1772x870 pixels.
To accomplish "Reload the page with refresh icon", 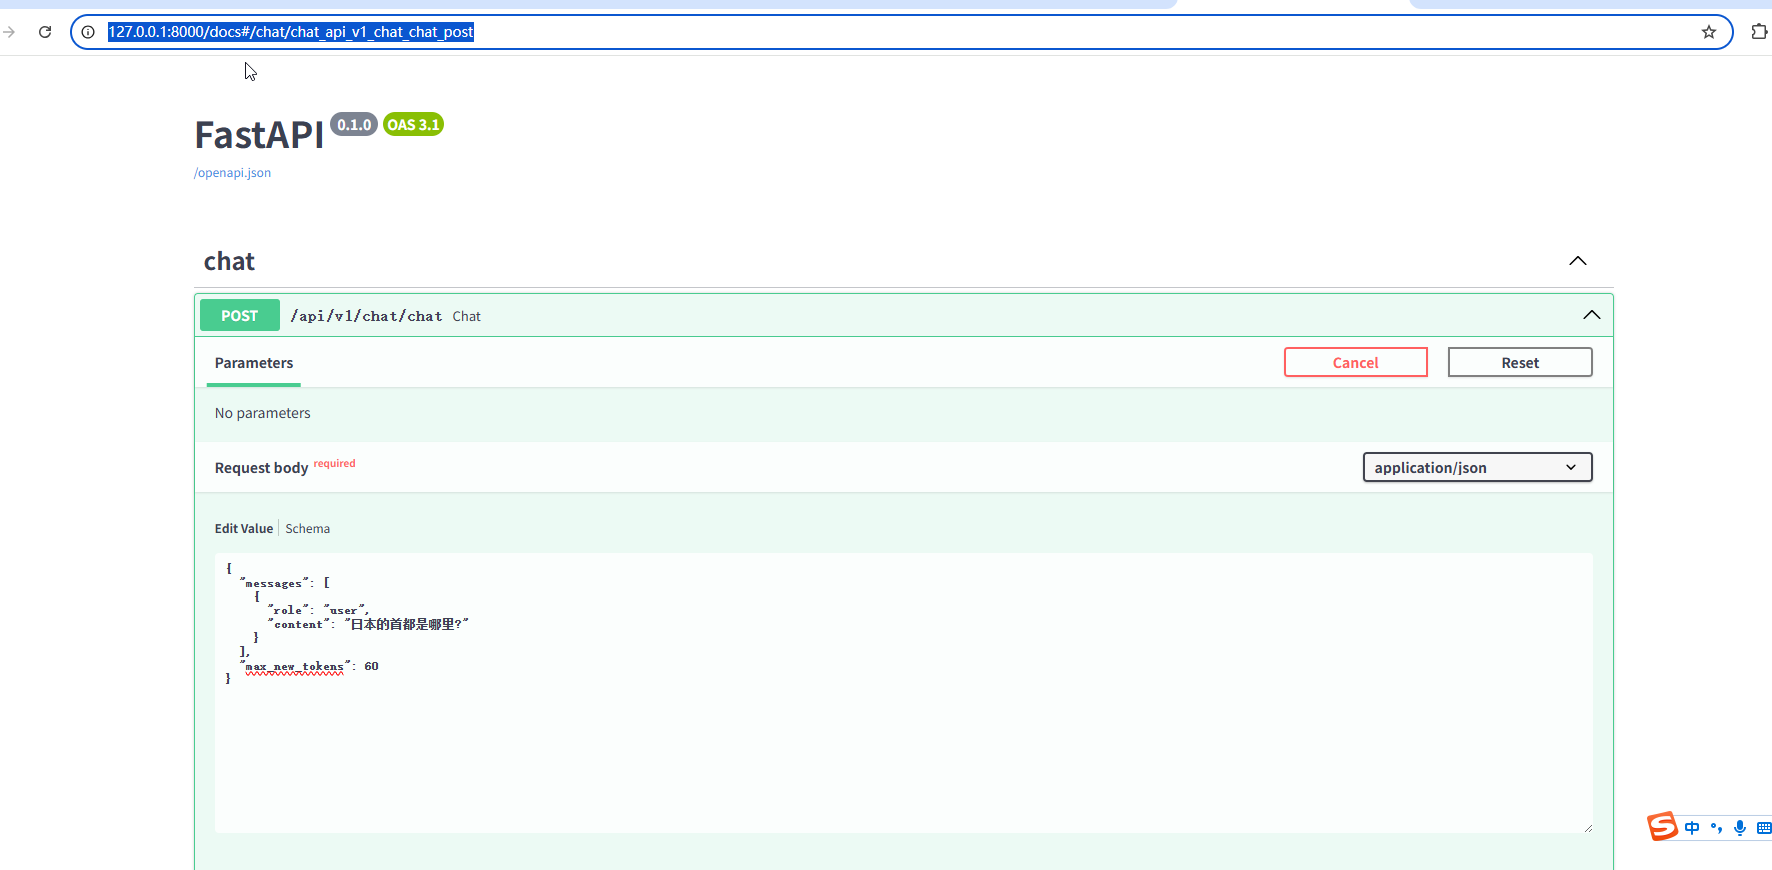I will [x=45, y=32].
